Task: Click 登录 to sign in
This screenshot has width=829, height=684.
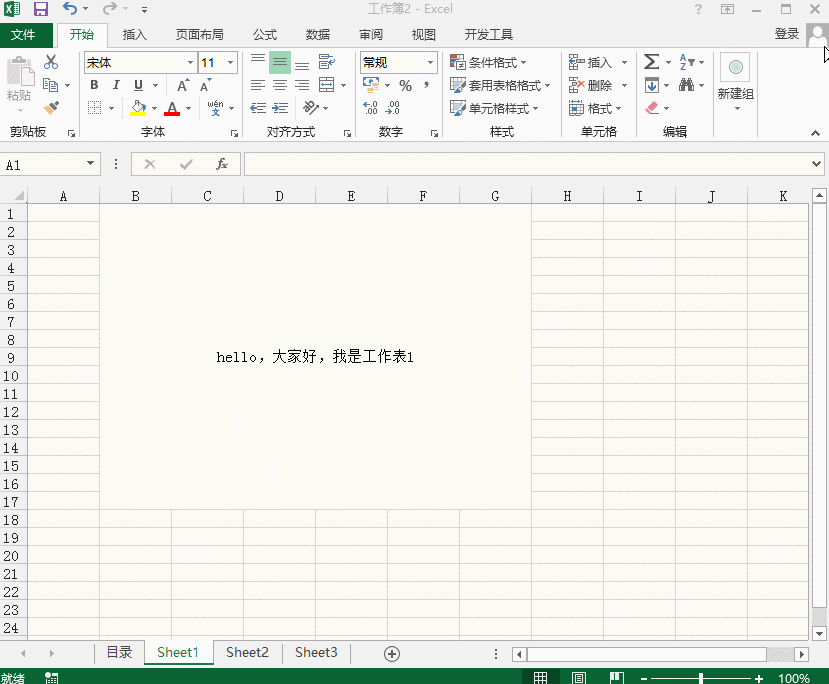Action: (787, 34)
